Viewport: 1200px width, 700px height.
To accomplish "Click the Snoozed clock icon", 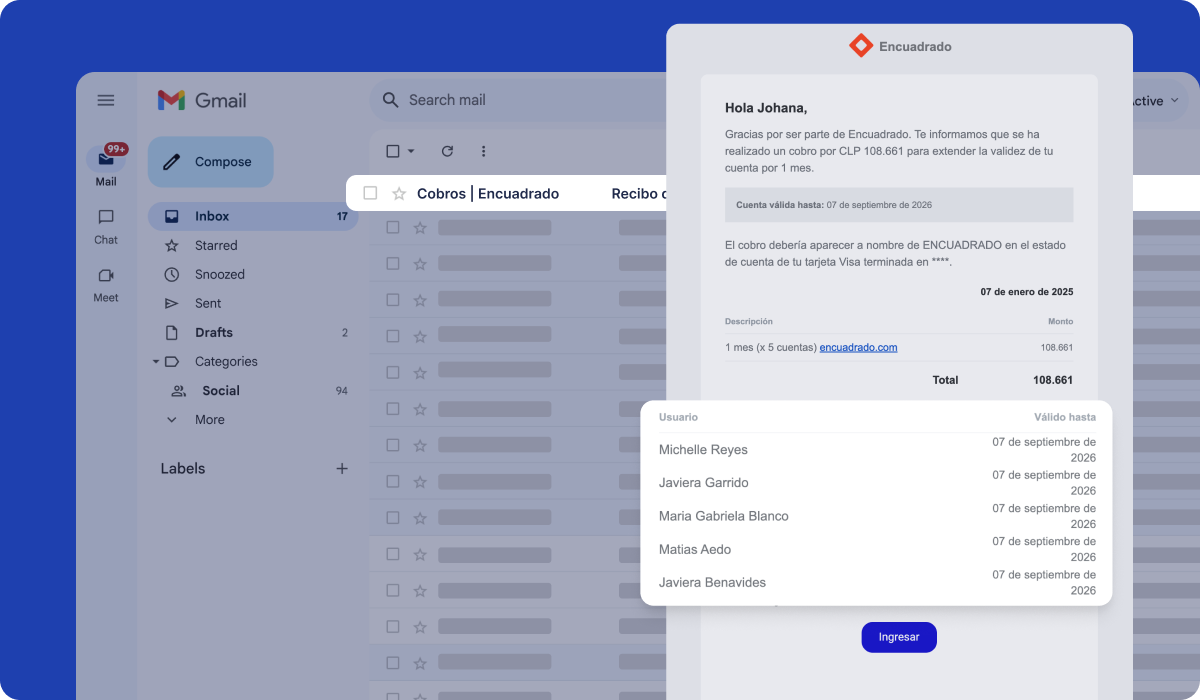I will tap(172, 274).
